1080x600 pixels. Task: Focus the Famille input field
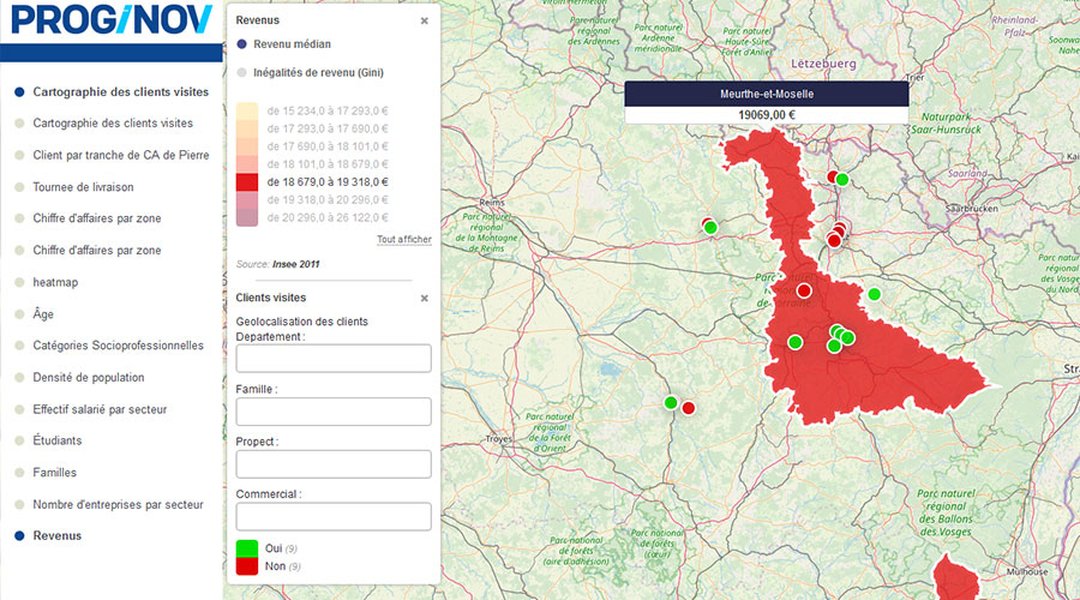[x=333, y=411]
